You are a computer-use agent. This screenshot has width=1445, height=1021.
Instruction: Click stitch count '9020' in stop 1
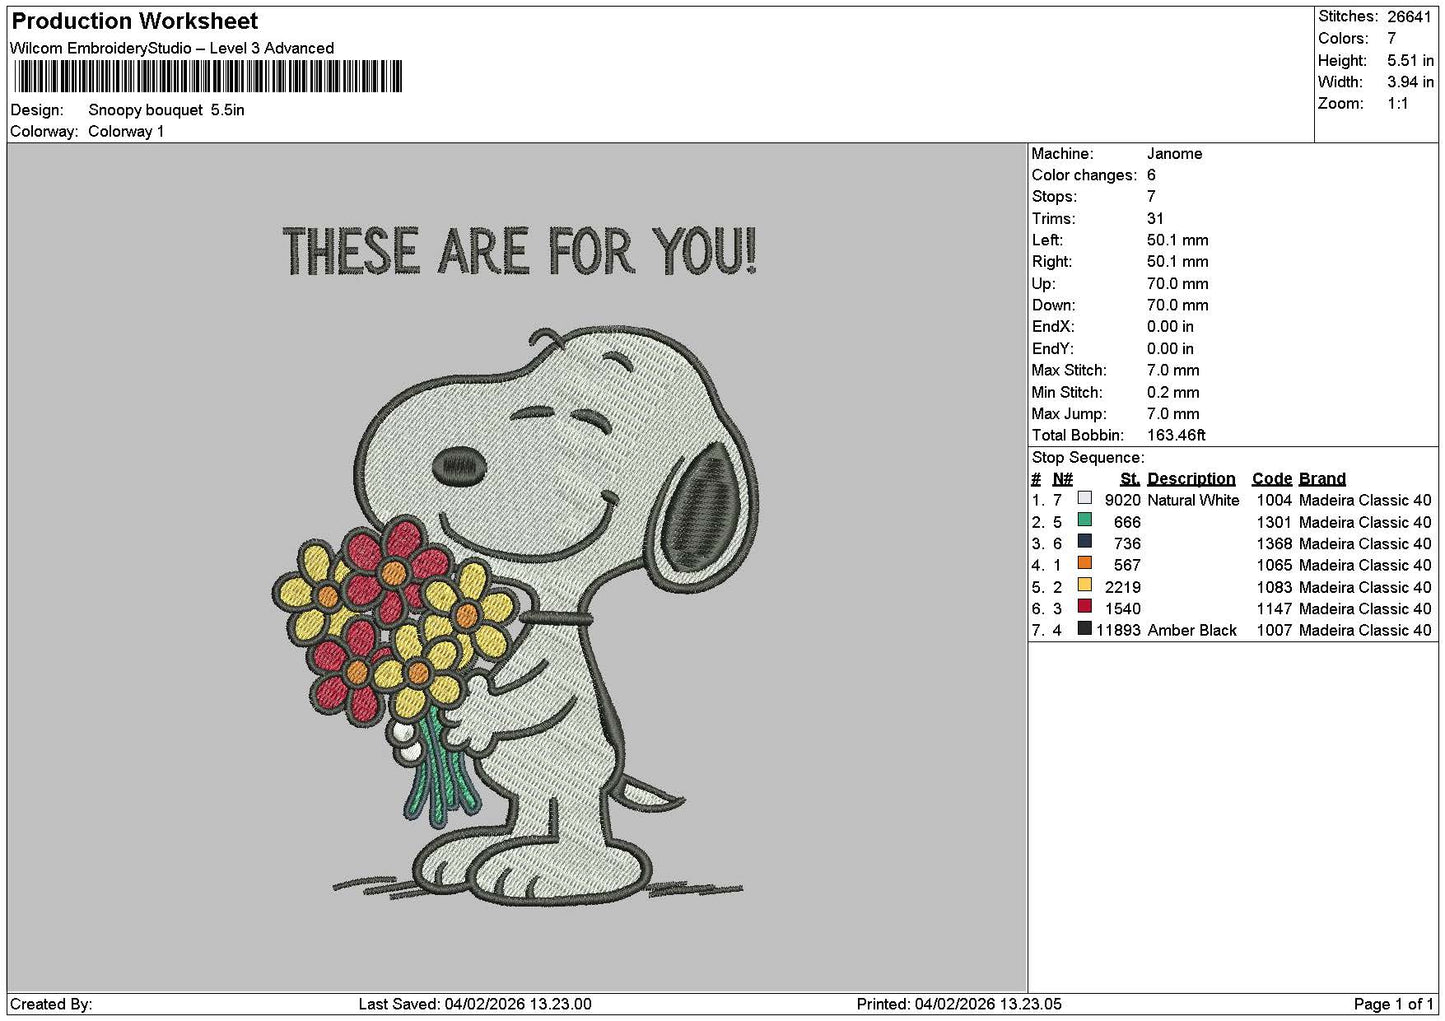(x=1122, y=500)
